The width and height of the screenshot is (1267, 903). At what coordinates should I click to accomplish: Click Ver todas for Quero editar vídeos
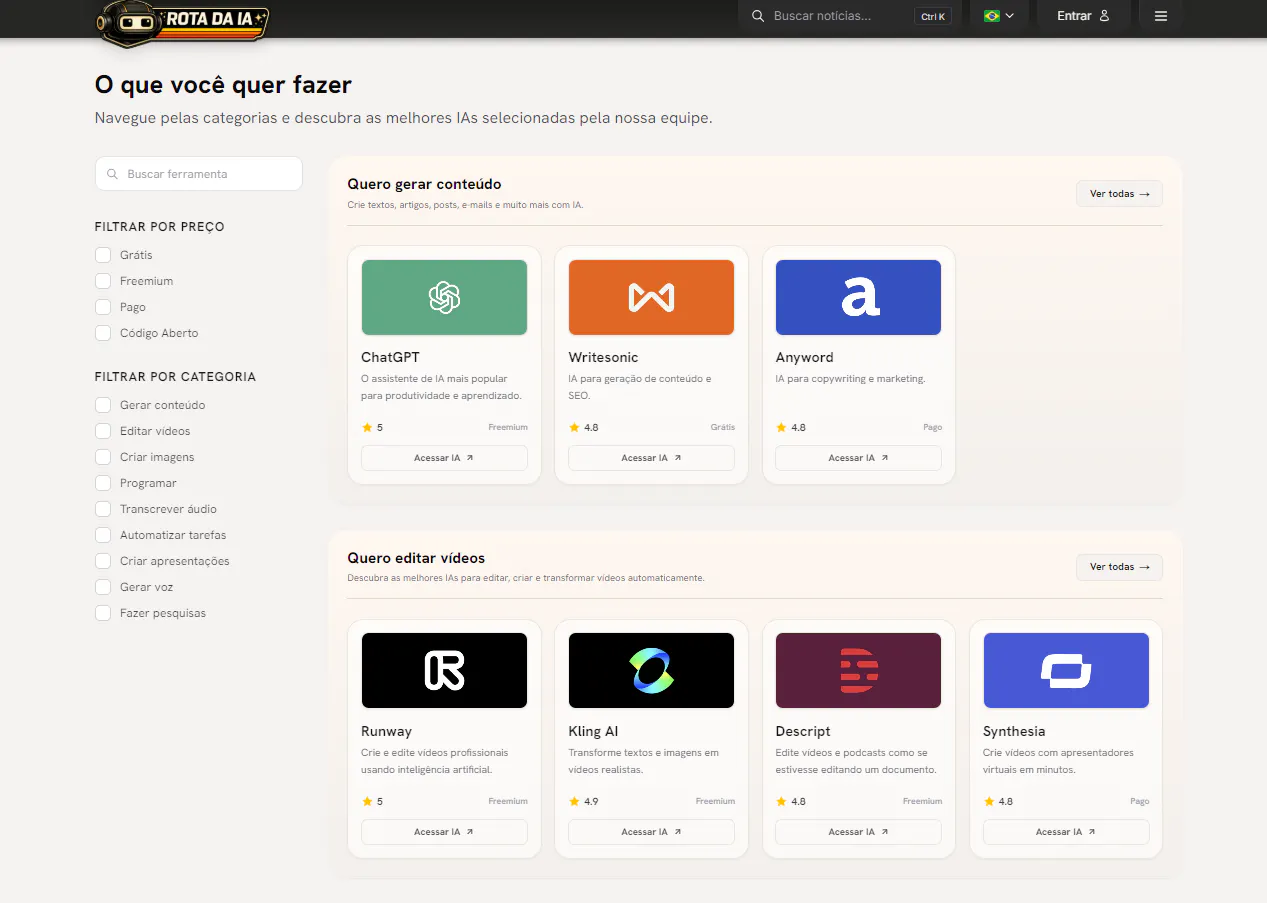pyautogui.click(x=1119, y=567)
